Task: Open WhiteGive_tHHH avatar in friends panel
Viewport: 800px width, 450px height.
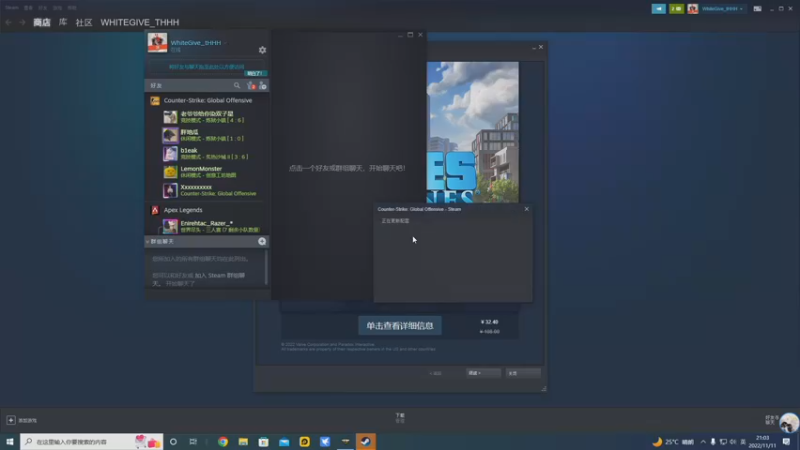Action: pos(157,42)
